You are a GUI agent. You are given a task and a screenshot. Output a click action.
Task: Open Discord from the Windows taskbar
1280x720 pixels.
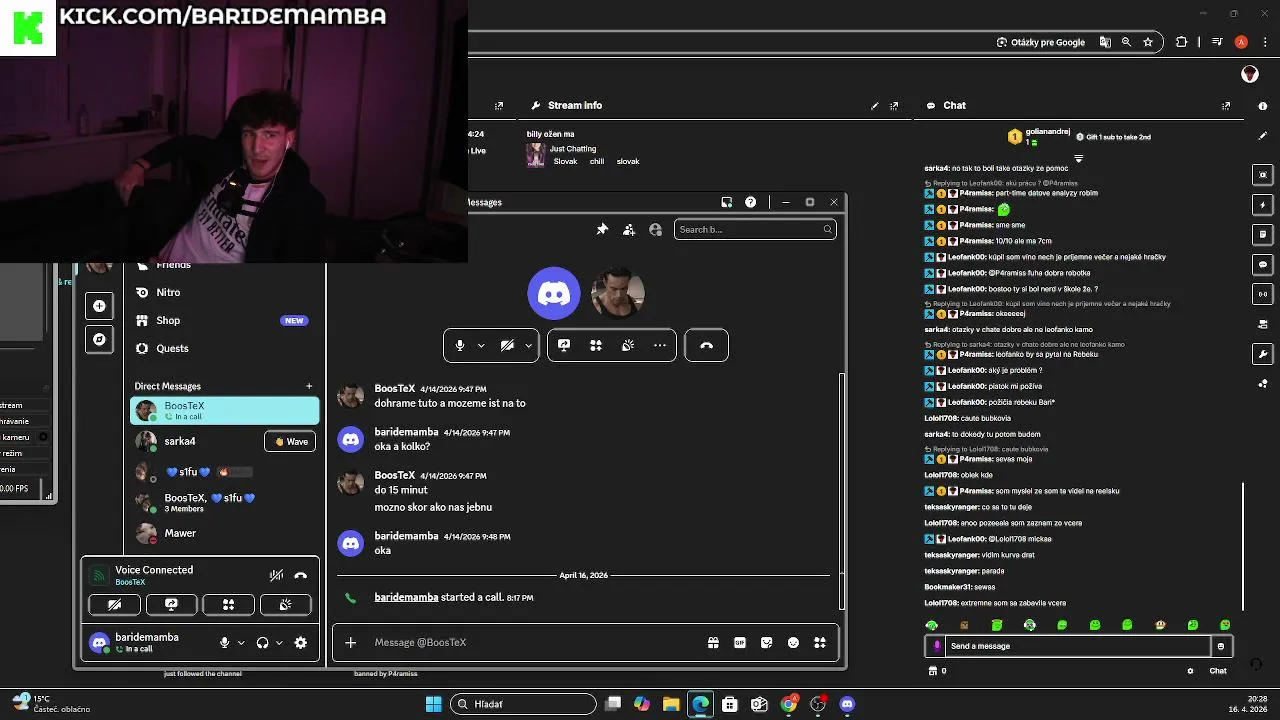pyautogui.click(x=848, y=704)
